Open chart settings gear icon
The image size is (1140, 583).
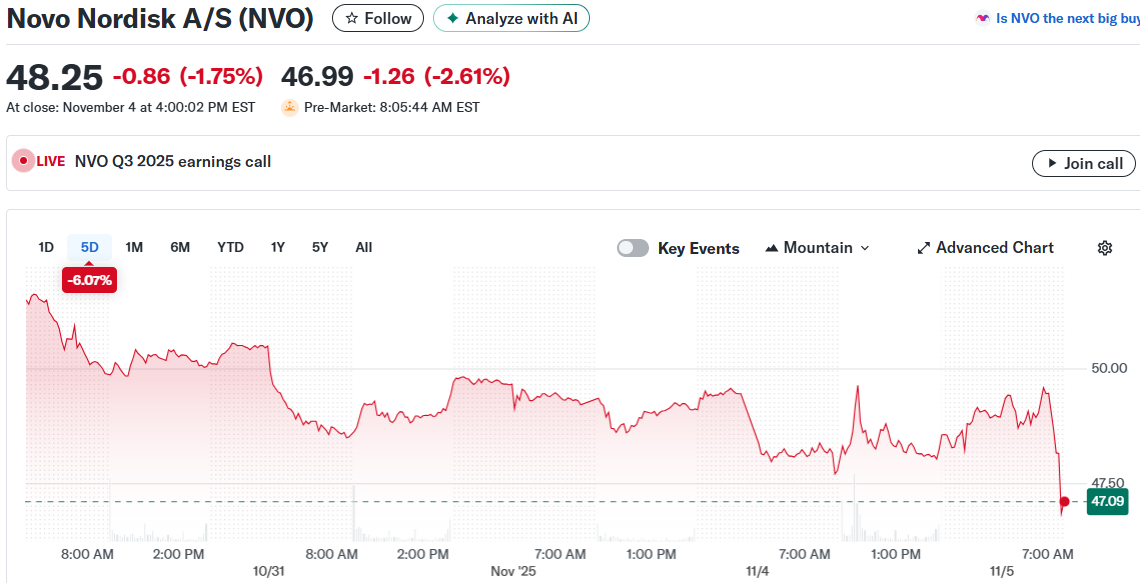click(x=1105, y=248)
